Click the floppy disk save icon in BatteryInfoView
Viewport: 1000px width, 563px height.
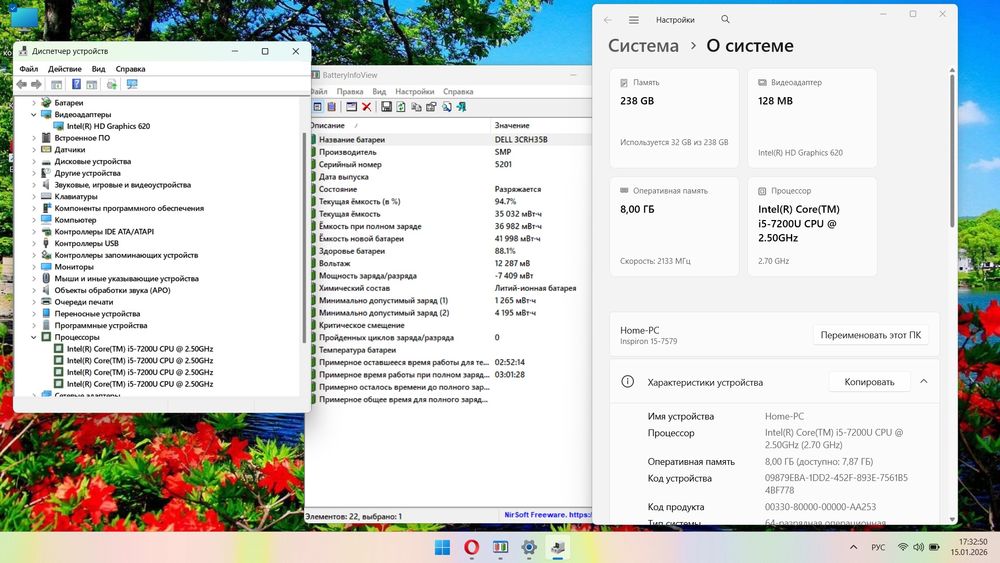(x=386, y=106)
